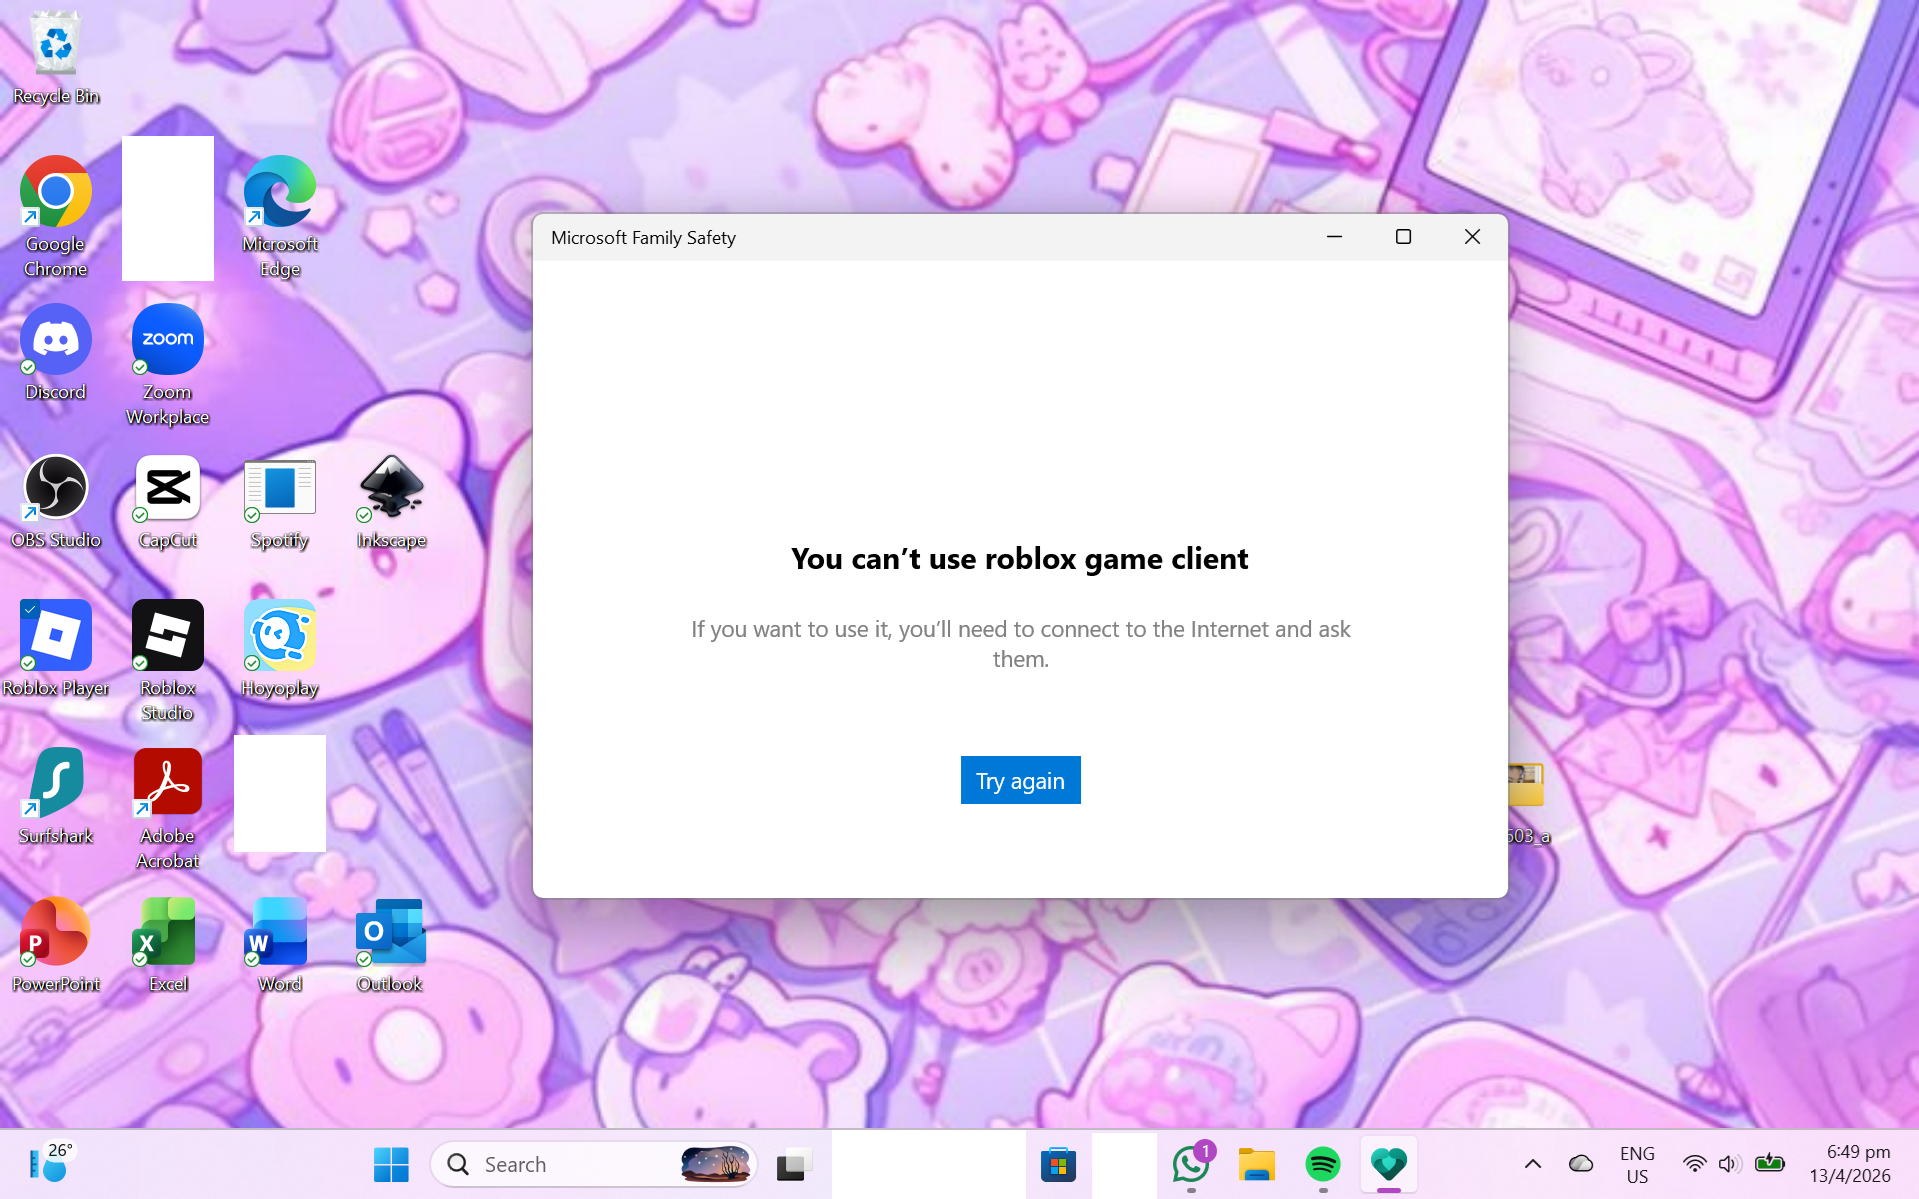The width and height of the screenshot is (1919, 1199).
Task: Launch Google Chrome from desktop
Action: pyautogui.click(x=56, y=216)
